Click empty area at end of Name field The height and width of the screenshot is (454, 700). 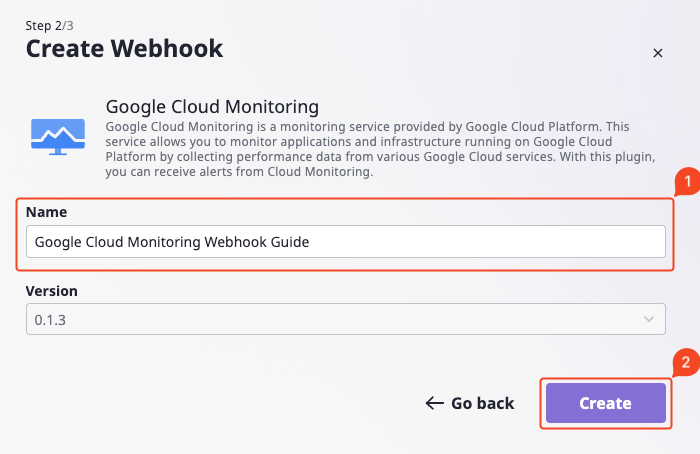coord(487,242)
